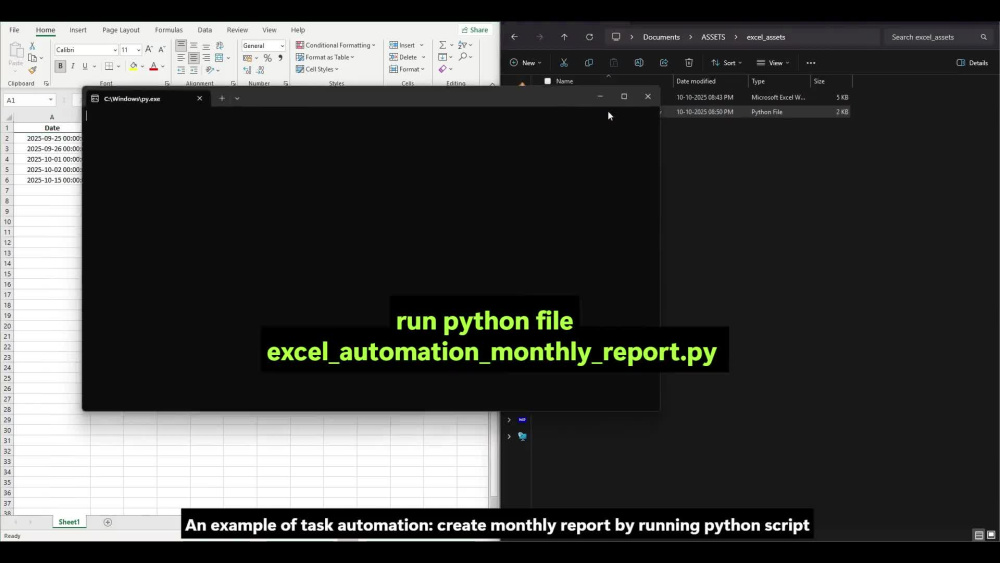Click the Delete trash icon in File Explorer

[x=689, y=62]
